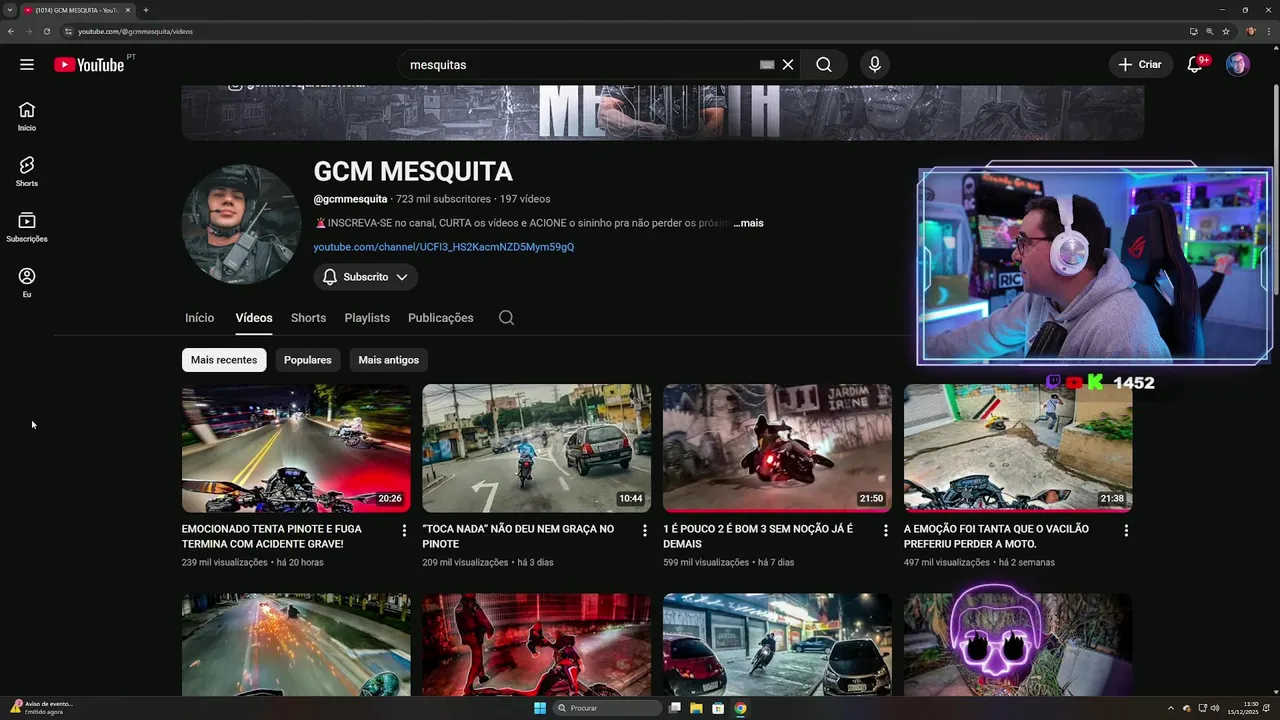Open options menu for 1 É POUCO video

click(885, 531)
